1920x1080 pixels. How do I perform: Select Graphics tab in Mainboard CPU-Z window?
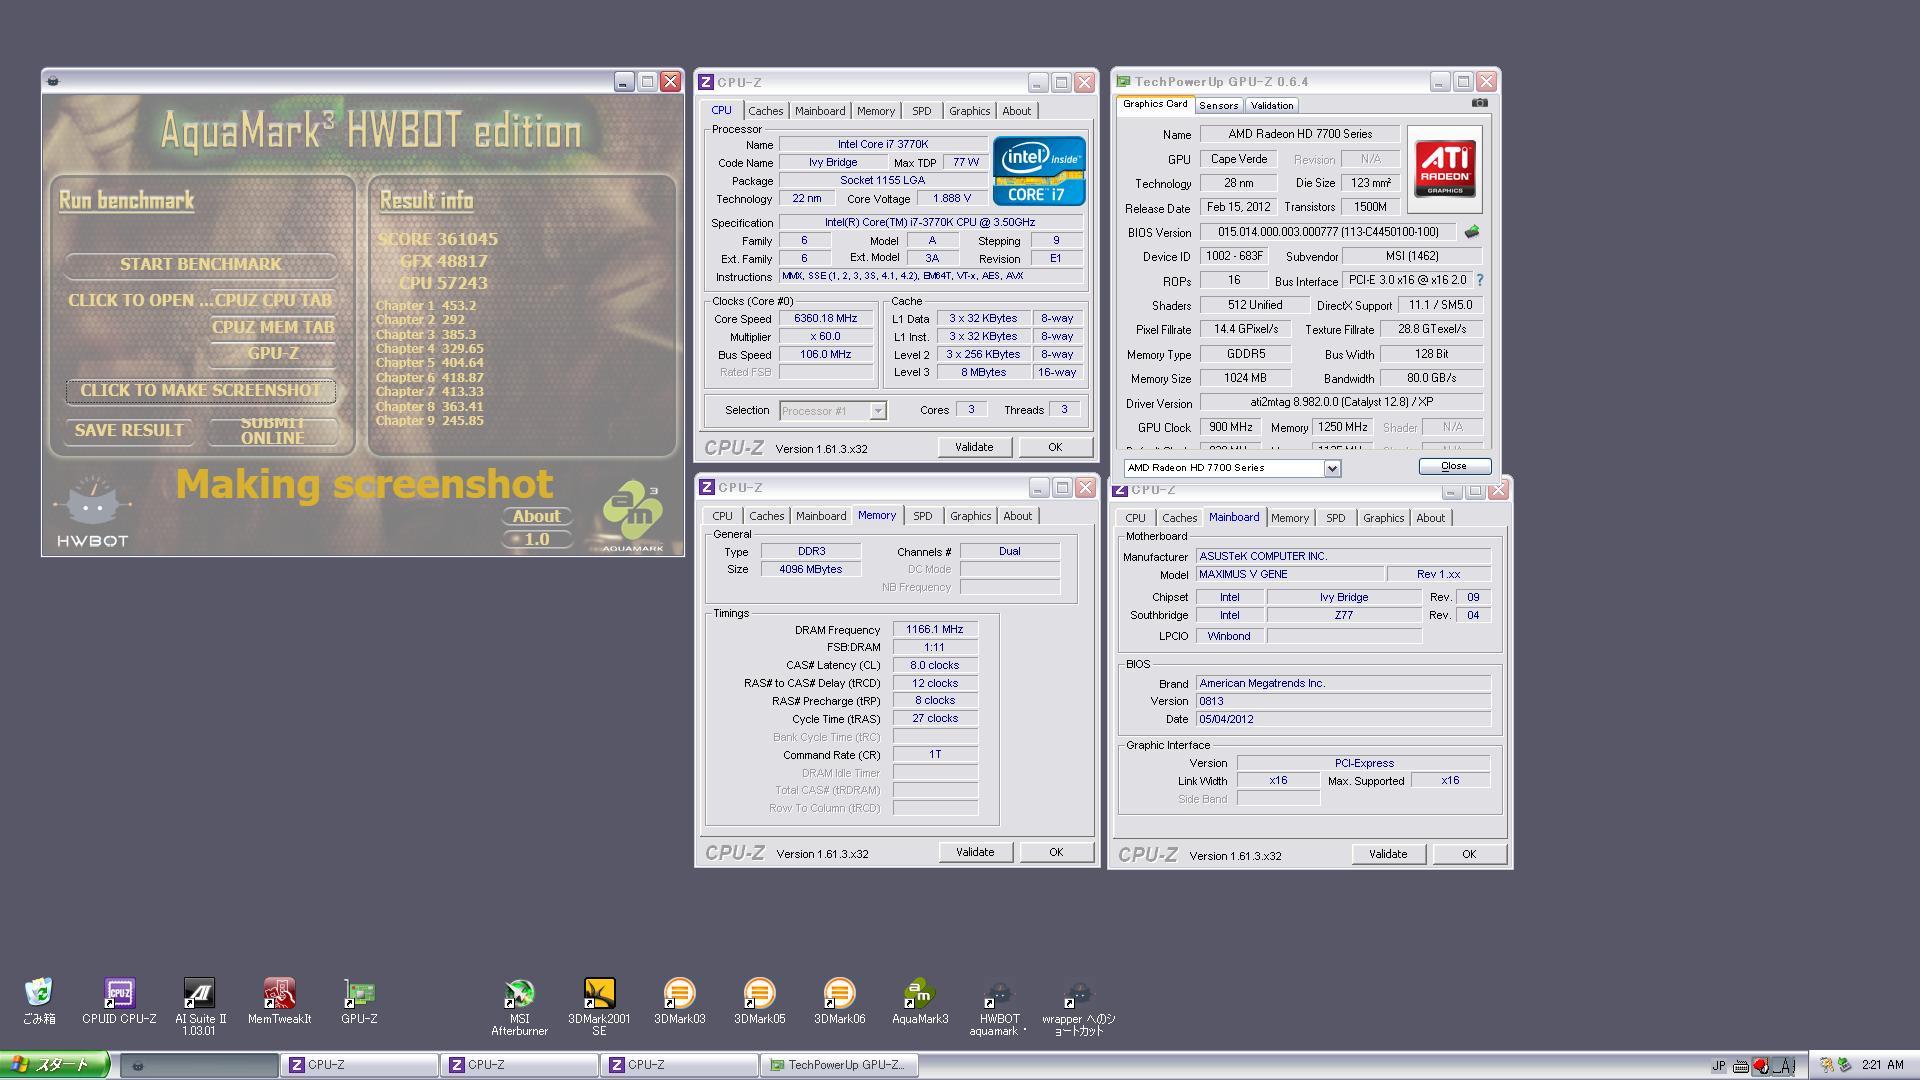point(1383,518)
